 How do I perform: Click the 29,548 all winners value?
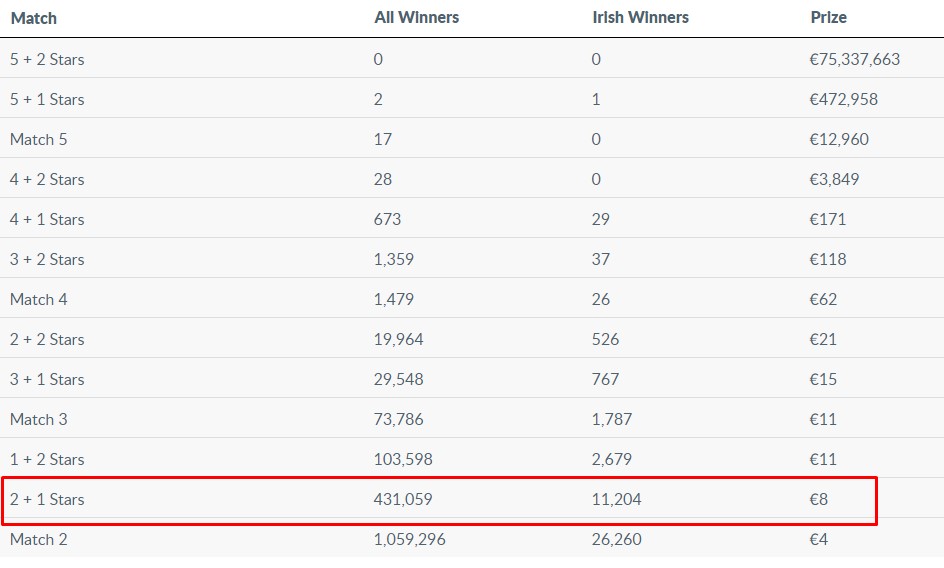pyautogui.click(x=398, y=379)
